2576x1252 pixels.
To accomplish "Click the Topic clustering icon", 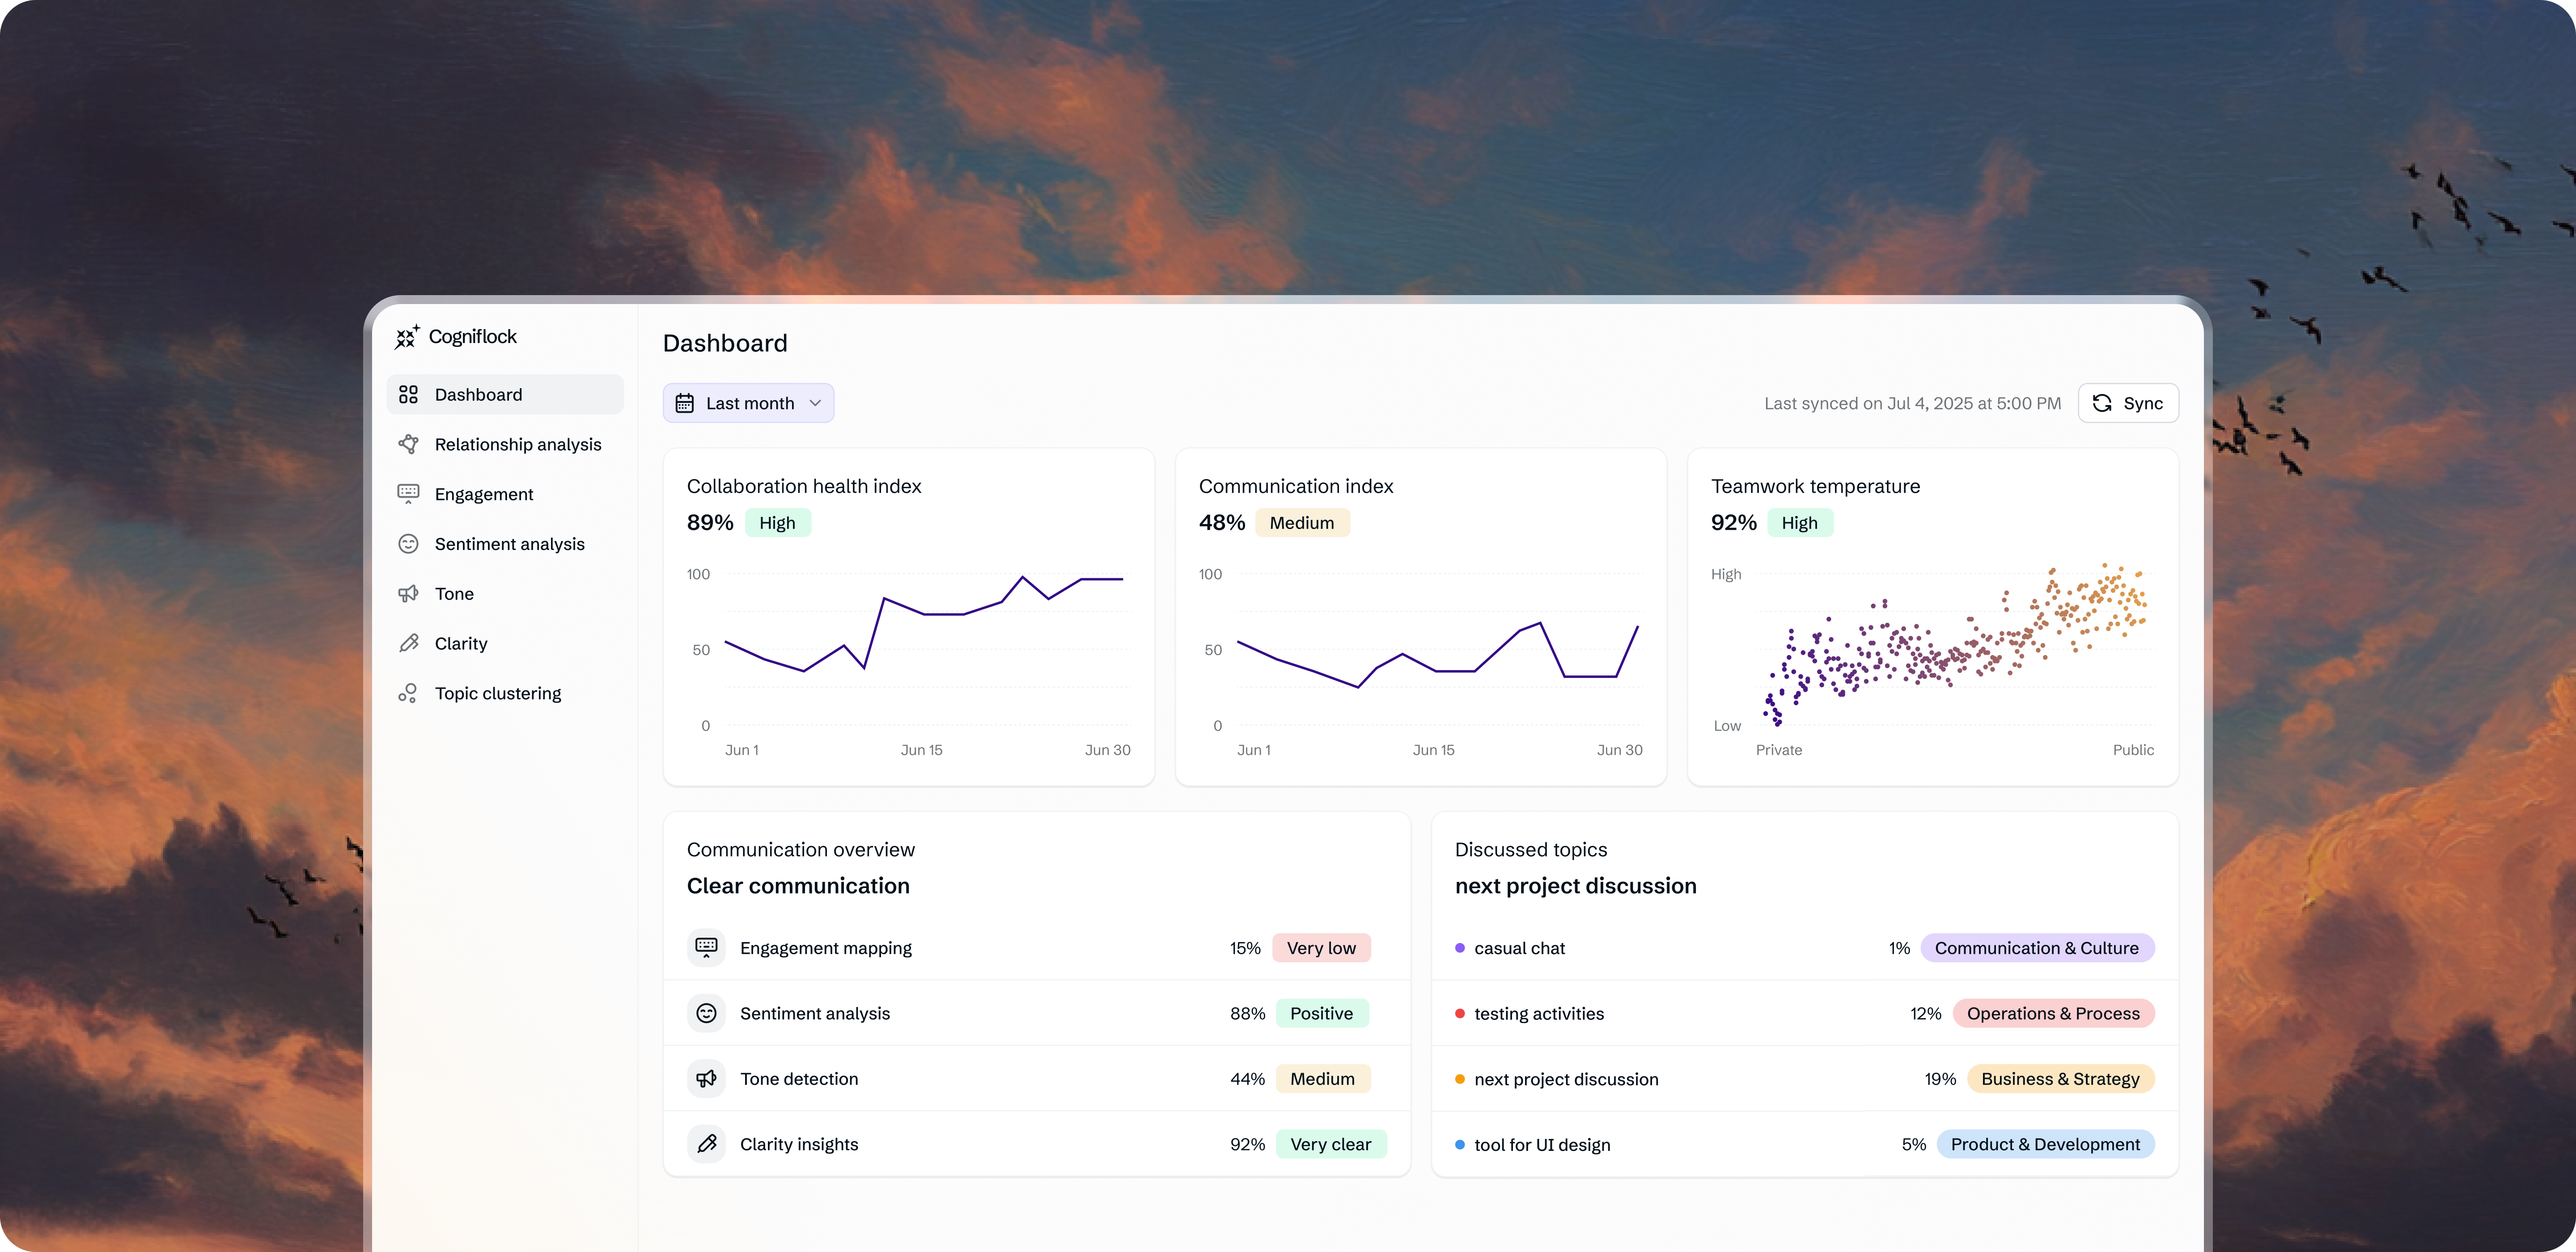I will click(409, 692).
